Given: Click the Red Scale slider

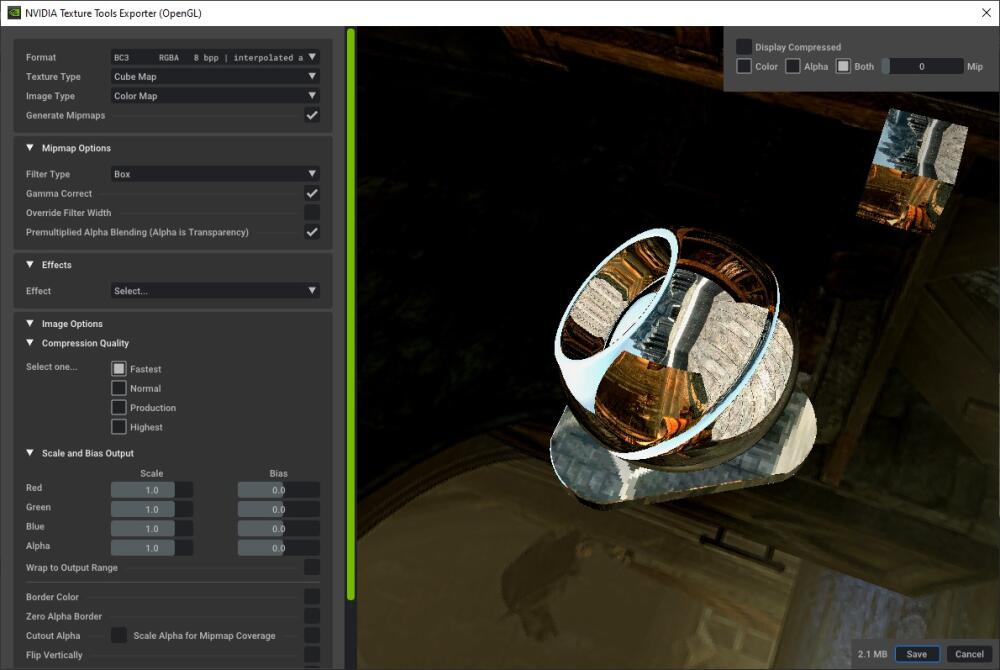Looking at the screenshot, I should click(152, 490).
